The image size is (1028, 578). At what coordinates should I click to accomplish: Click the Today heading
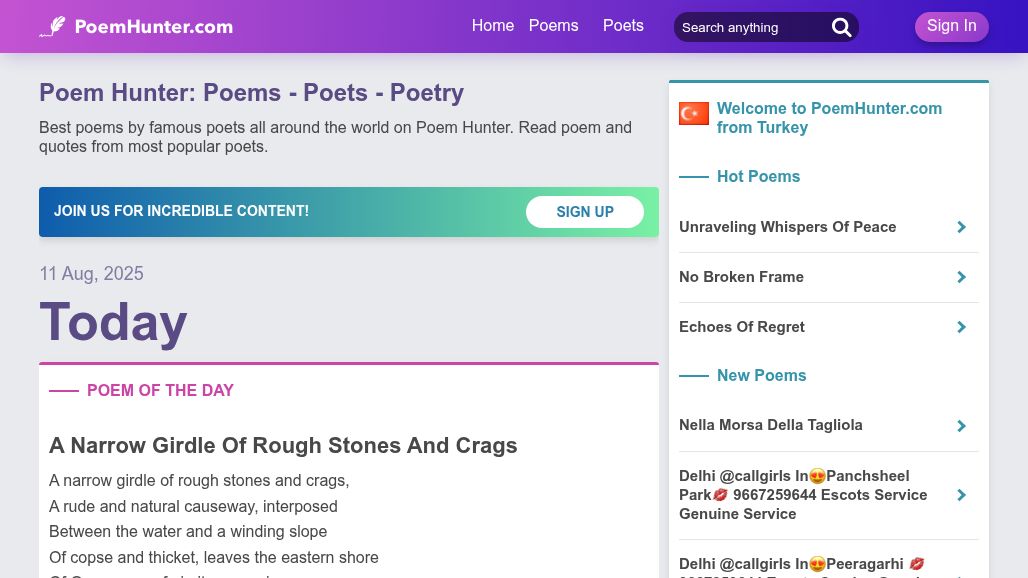pyautogui.click(x=113, y=322)
